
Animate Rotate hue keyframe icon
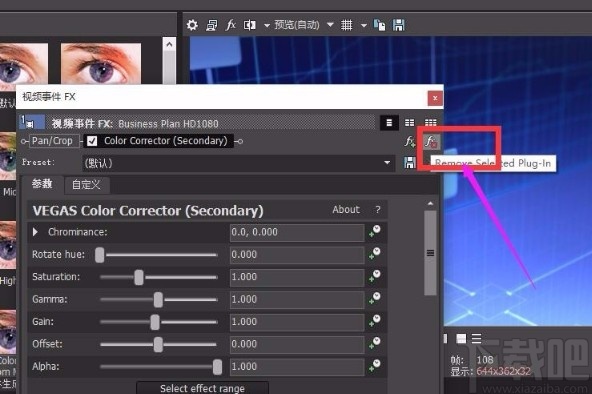click(x=375, y=253)
